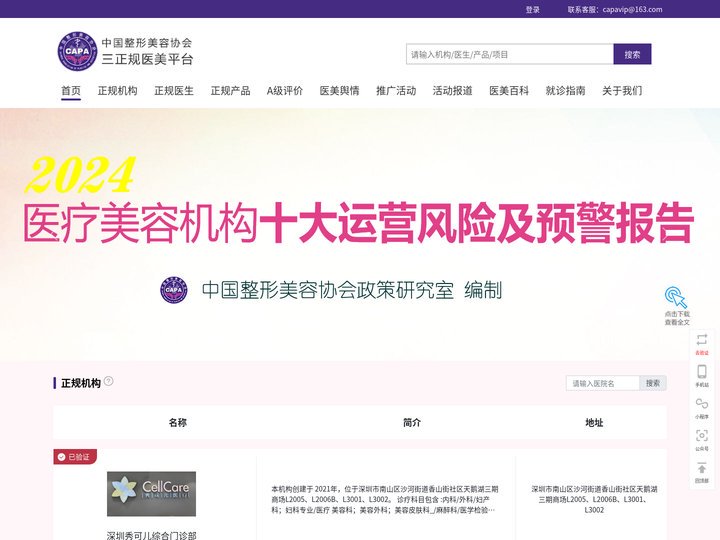Click the 简介 column header

pos(412,422)
